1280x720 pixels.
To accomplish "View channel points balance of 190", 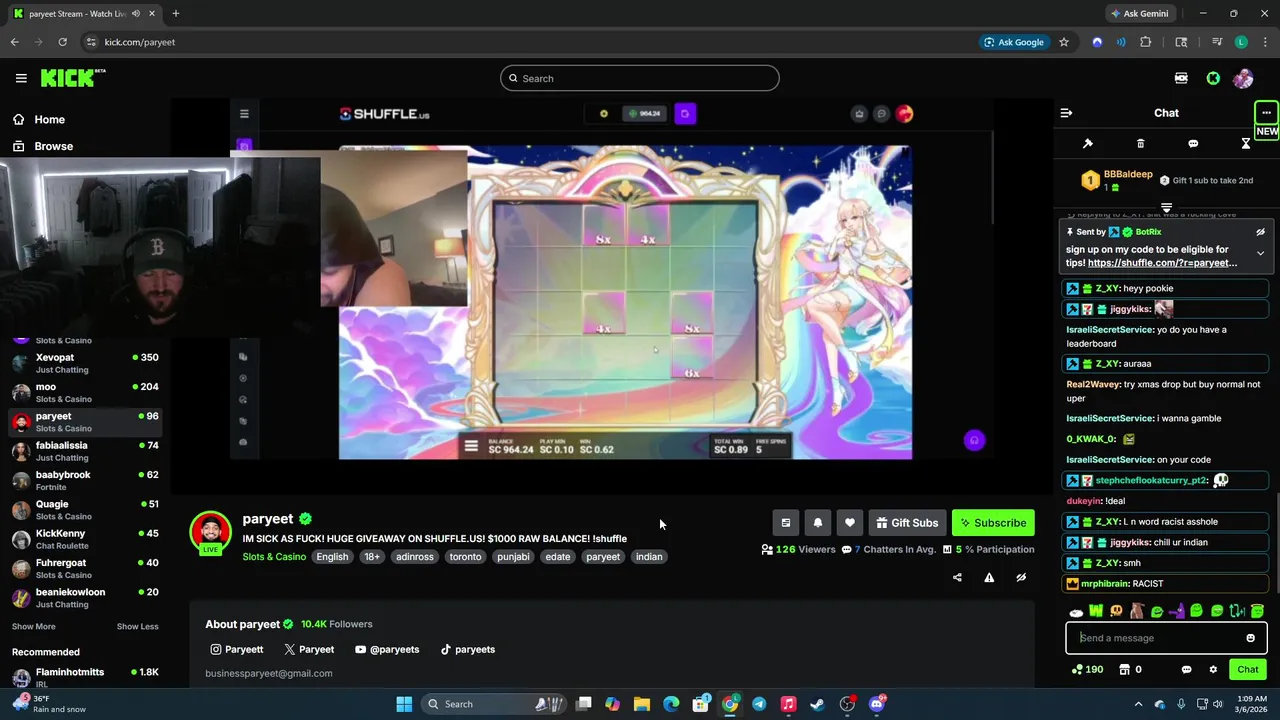I will coord(1087,670).
